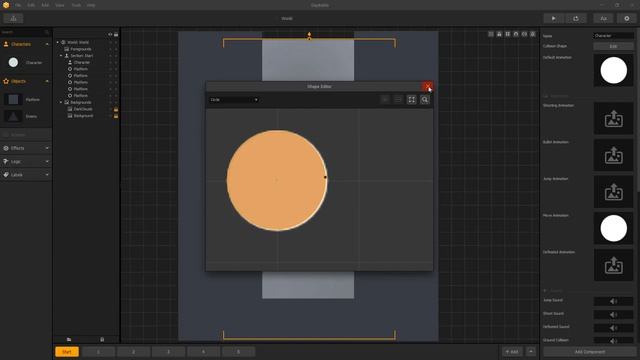Close the Shape Editor dialog
The height and width of the screenshot is (360, 640).
tap(427, 87)
